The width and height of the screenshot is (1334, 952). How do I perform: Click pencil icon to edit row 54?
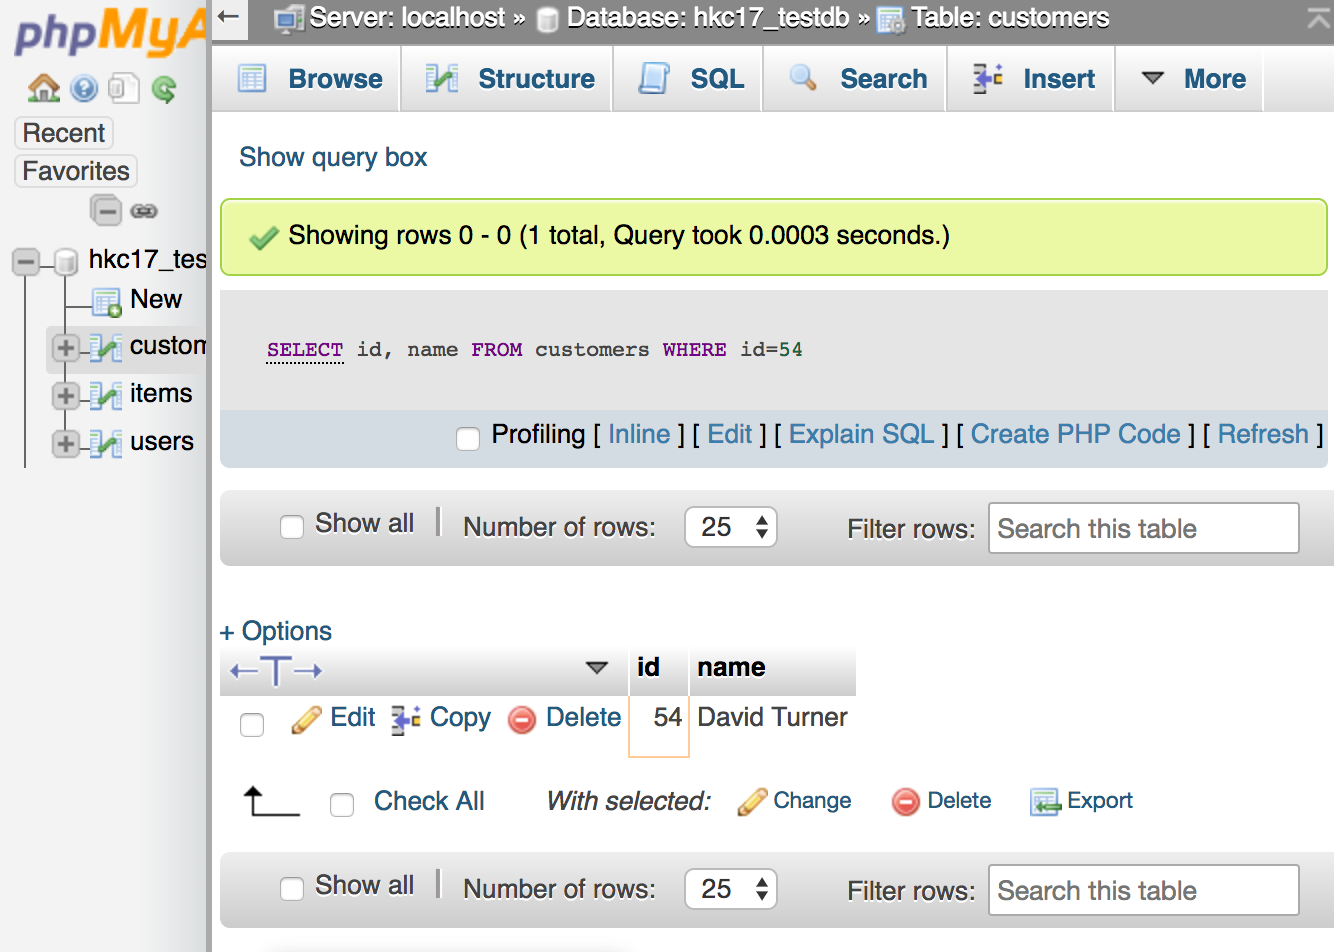(x=306, y=719)
